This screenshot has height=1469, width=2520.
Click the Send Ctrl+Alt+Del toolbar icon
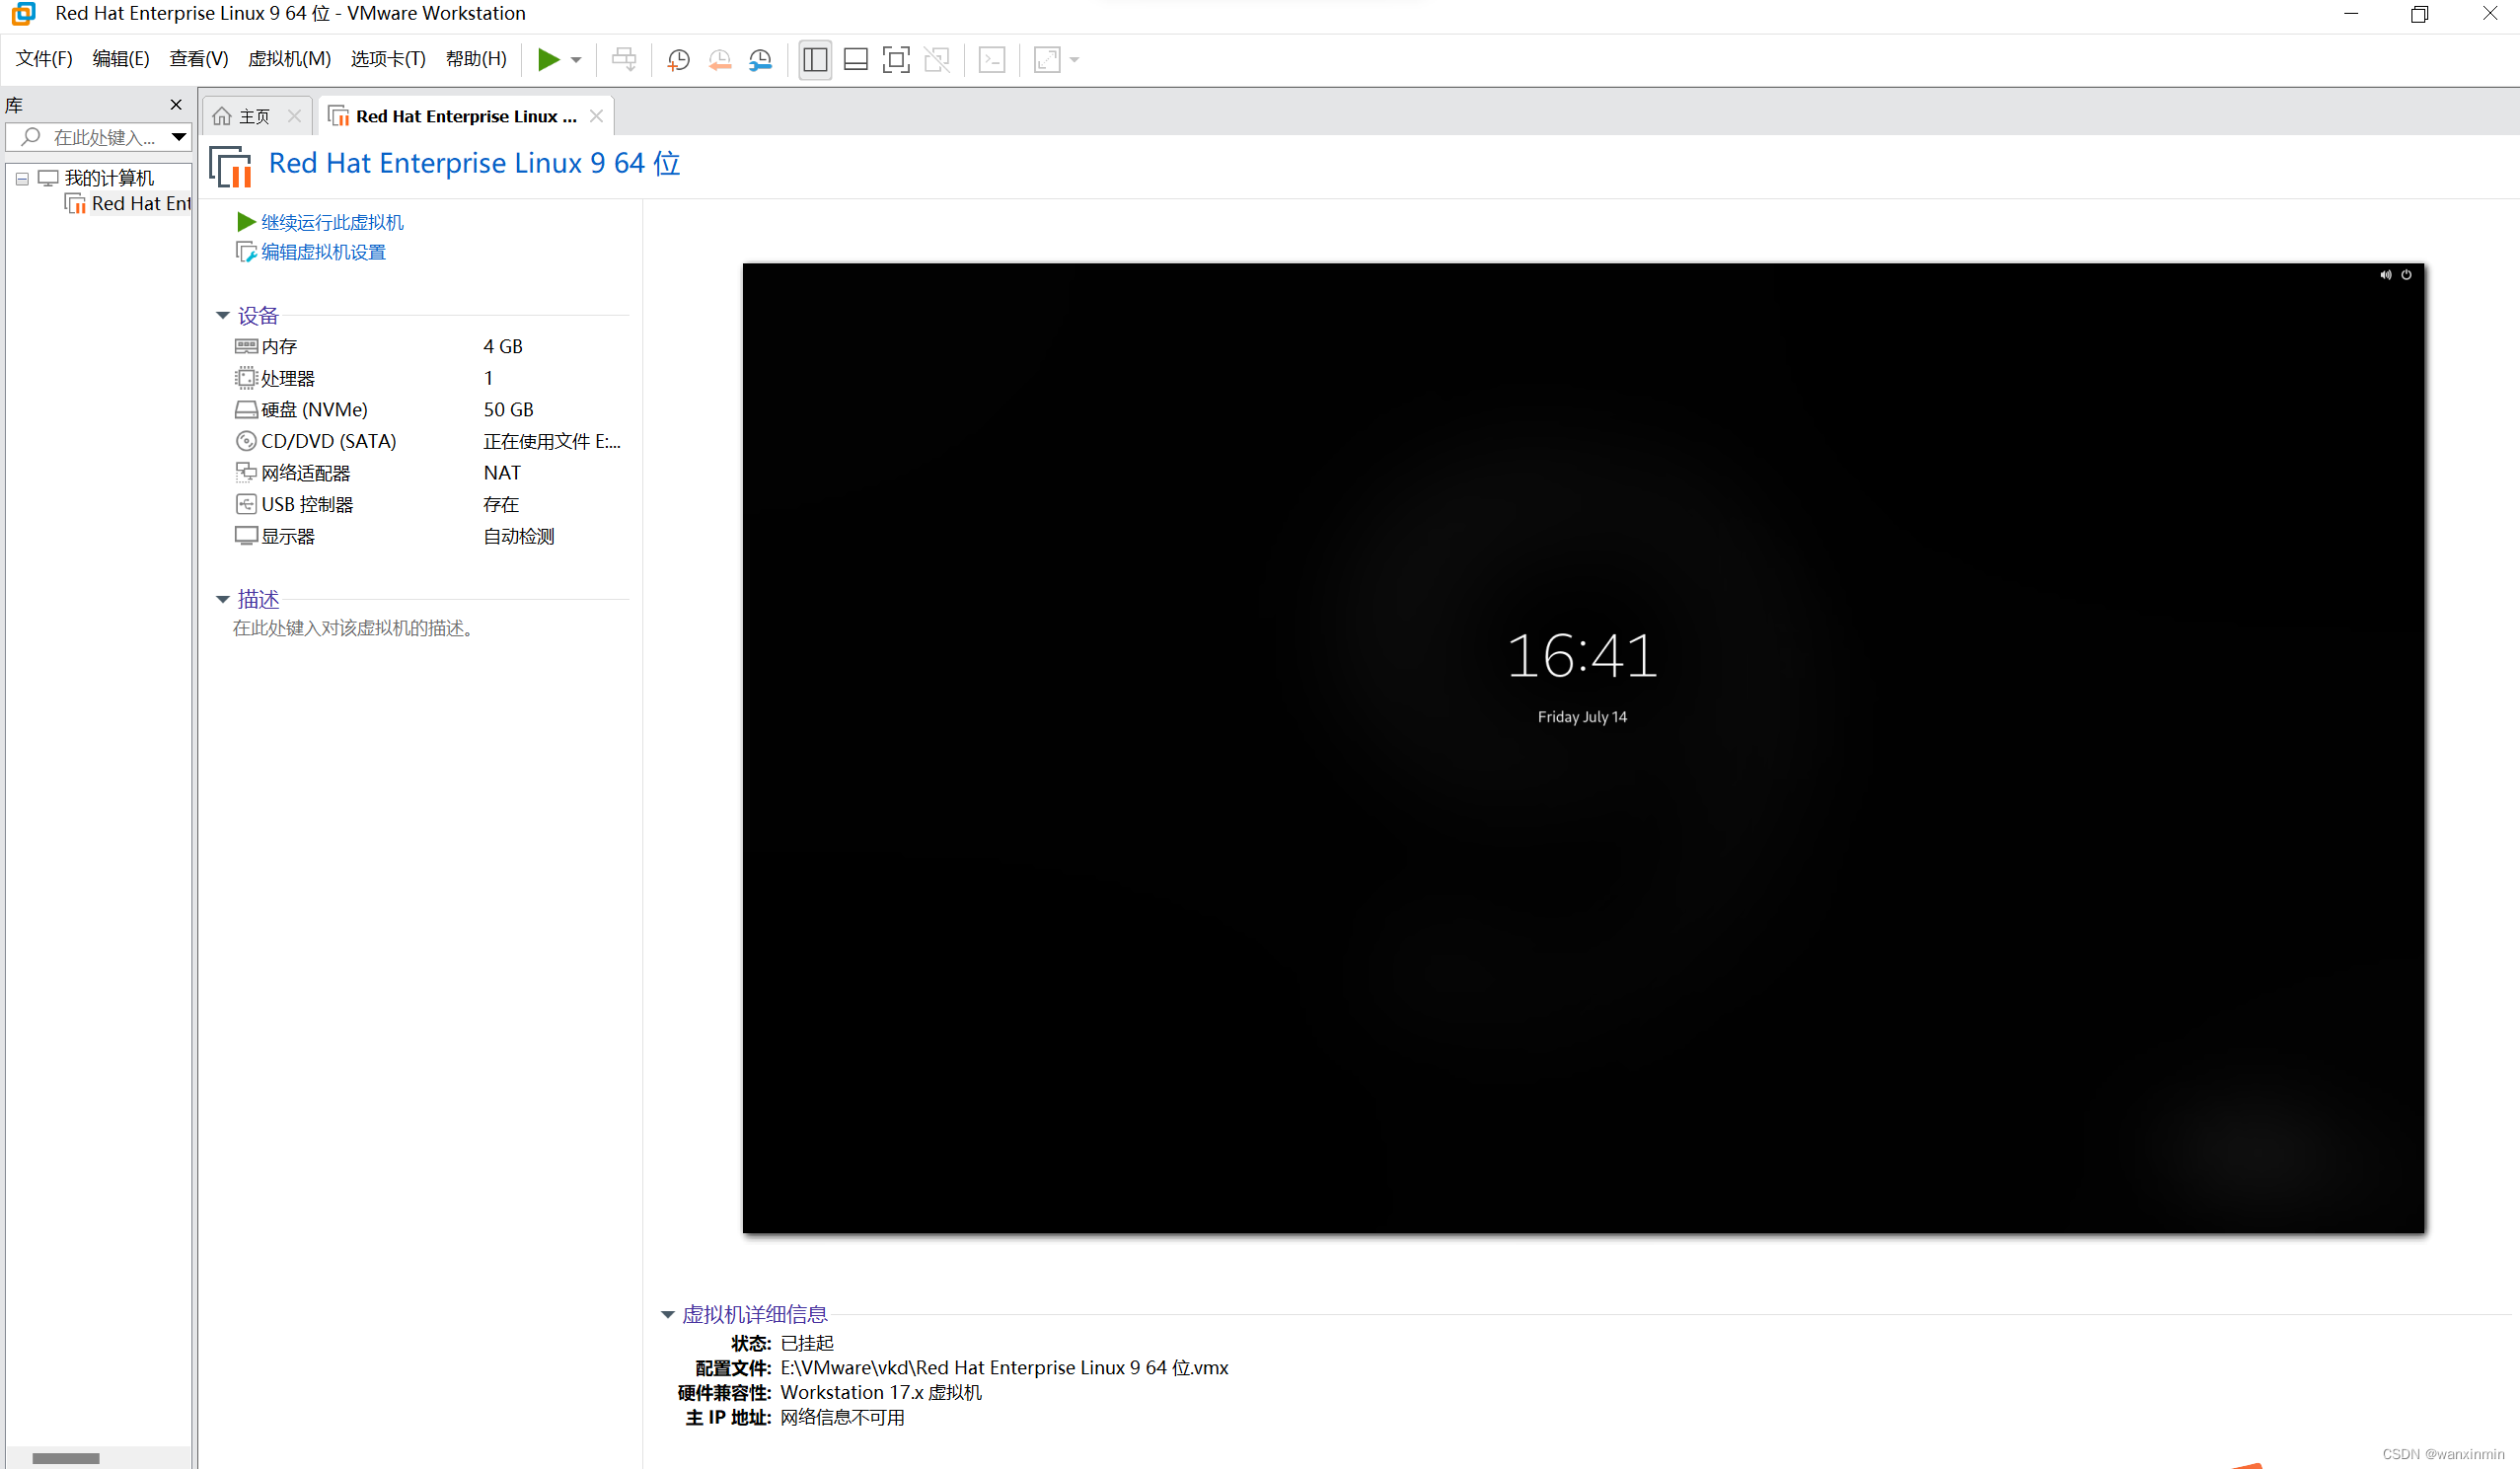[x=624, y=60]
